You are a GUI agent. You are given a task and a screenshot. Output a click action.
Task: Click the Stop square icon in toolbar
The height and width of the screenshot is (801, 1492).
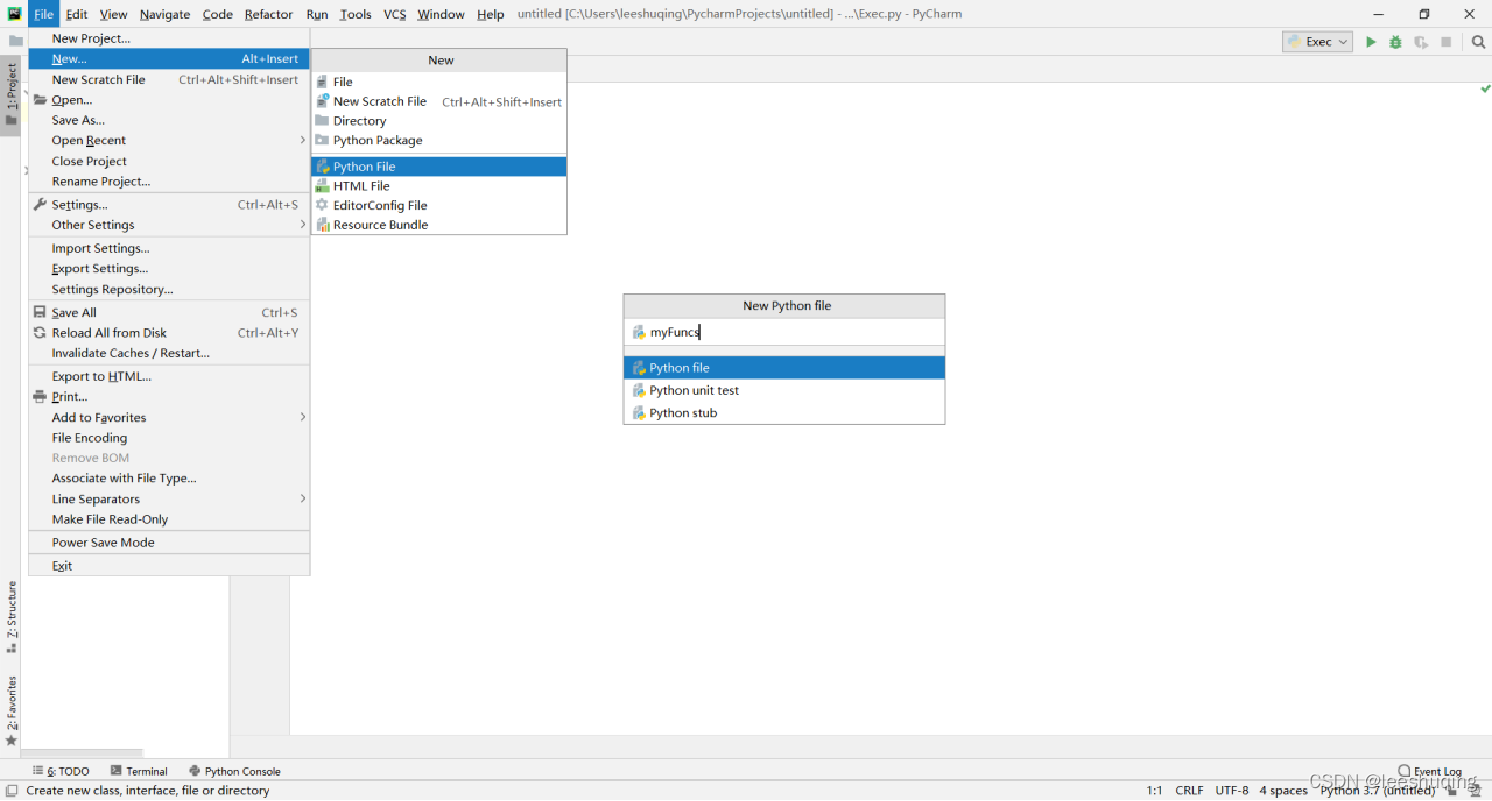[x=1446, y=42]
